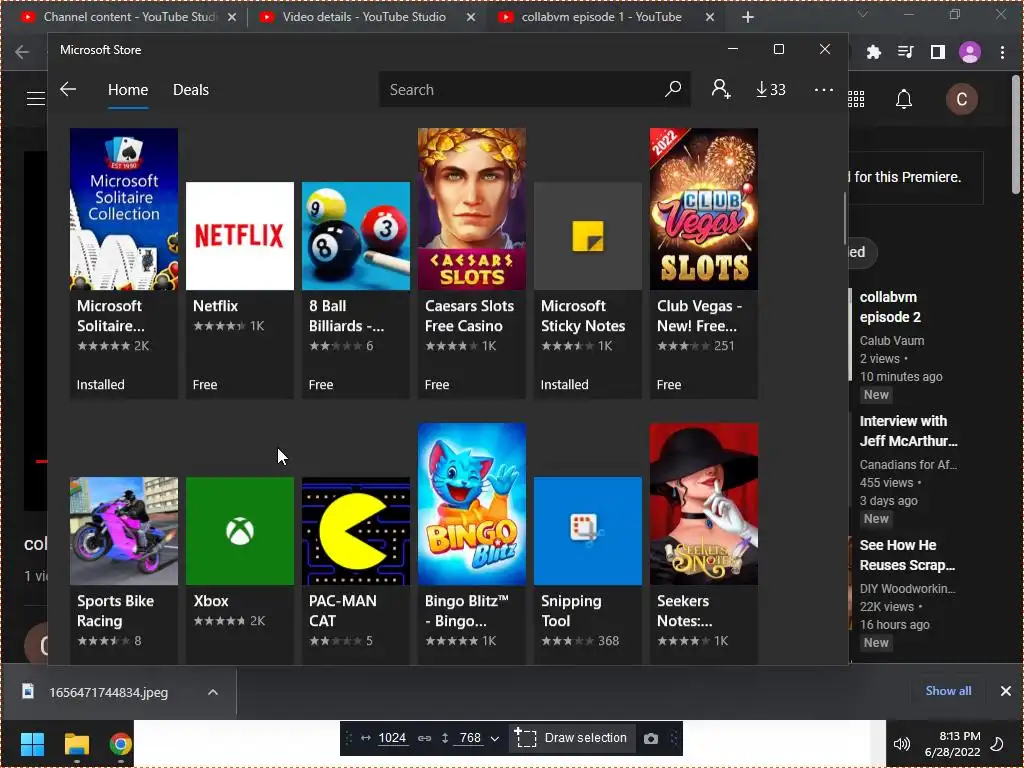
Task: Click Show all downloads
Action: (x=948, y=691)
